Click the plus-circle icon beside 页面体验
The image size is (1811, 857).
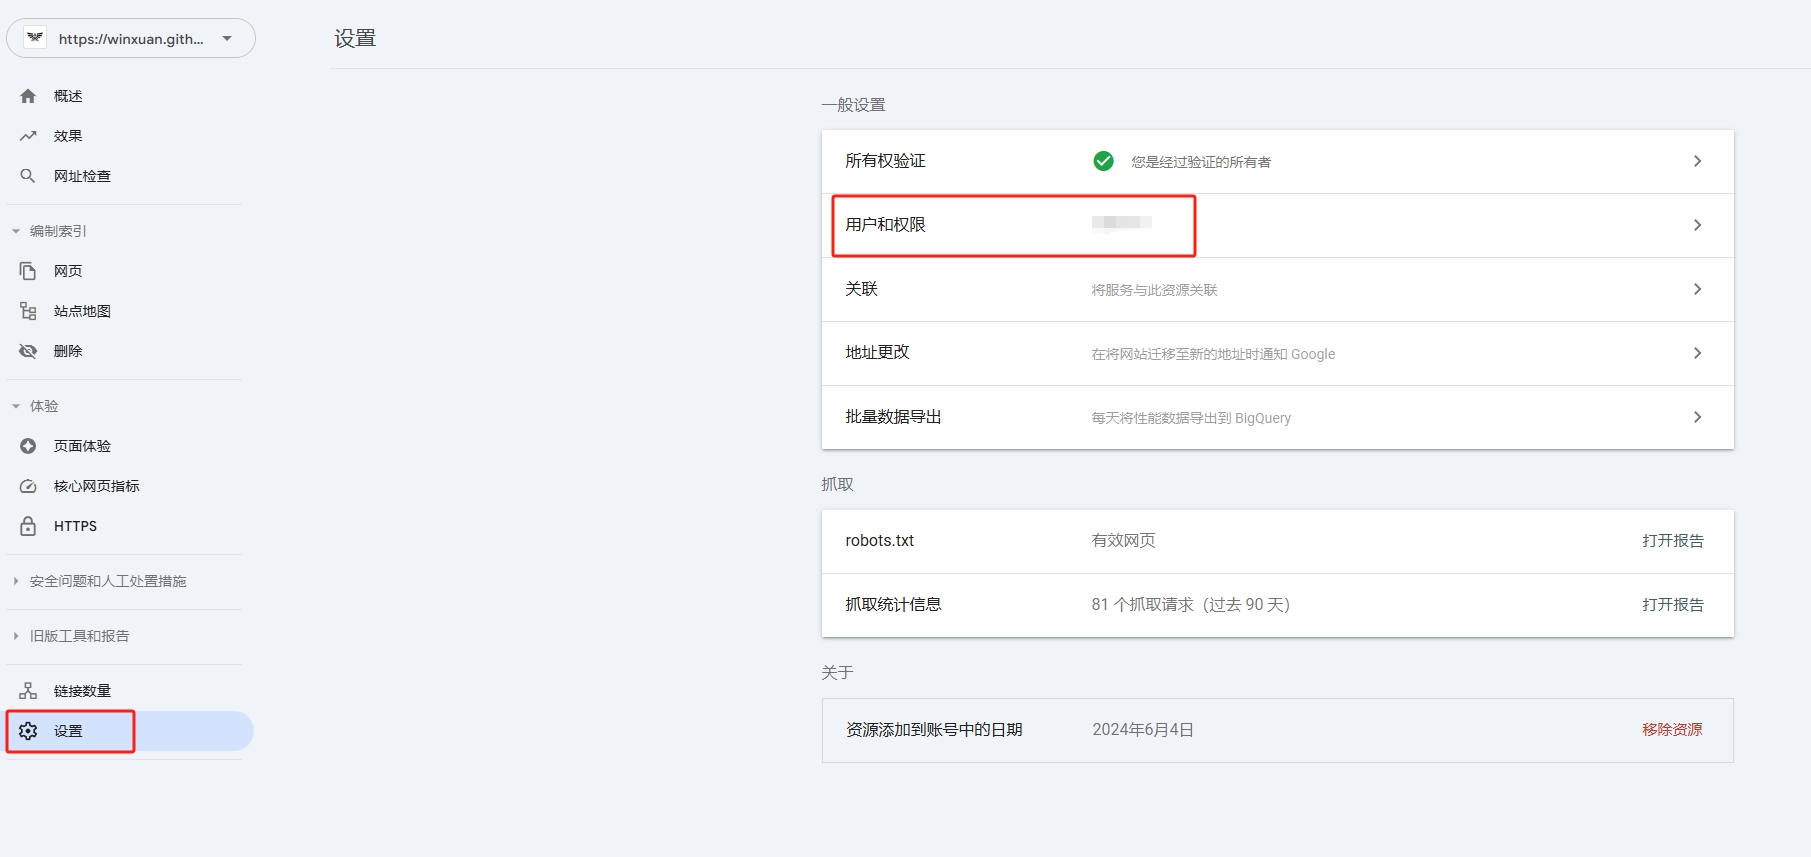(x=28, y=446)
